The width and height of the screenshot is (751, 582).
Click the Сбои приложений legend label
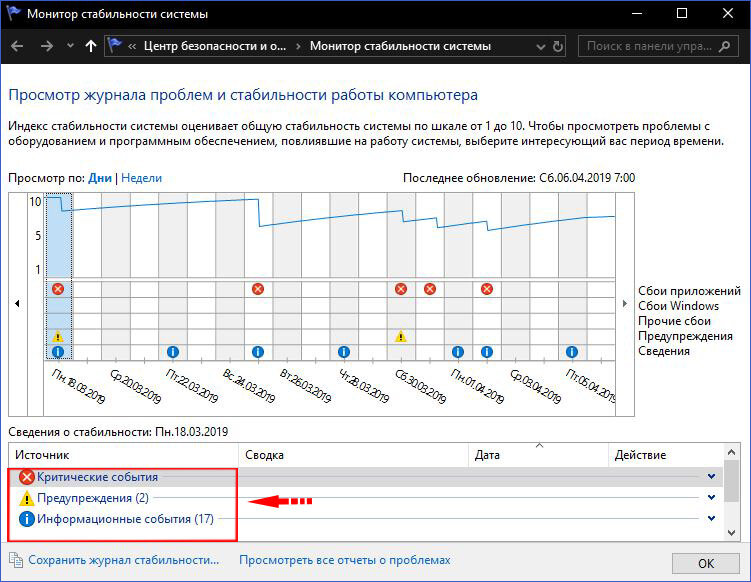pyautogui.click(x=689, y=291)
